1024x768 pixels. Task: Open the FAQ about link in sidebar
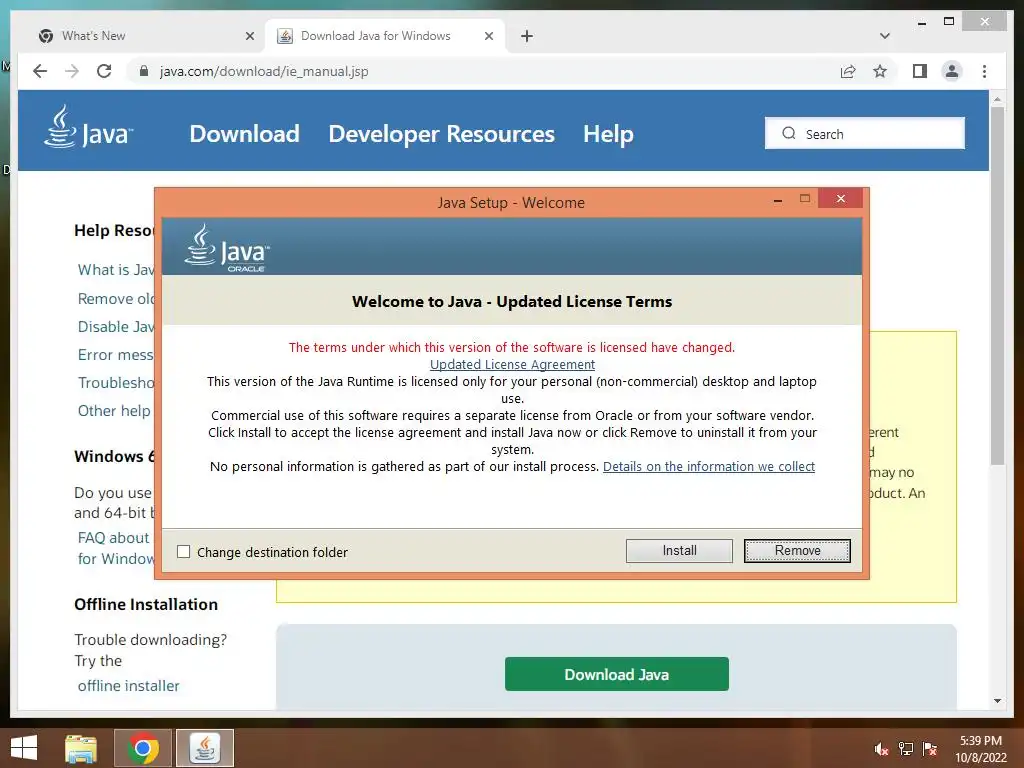pos(114,537)
